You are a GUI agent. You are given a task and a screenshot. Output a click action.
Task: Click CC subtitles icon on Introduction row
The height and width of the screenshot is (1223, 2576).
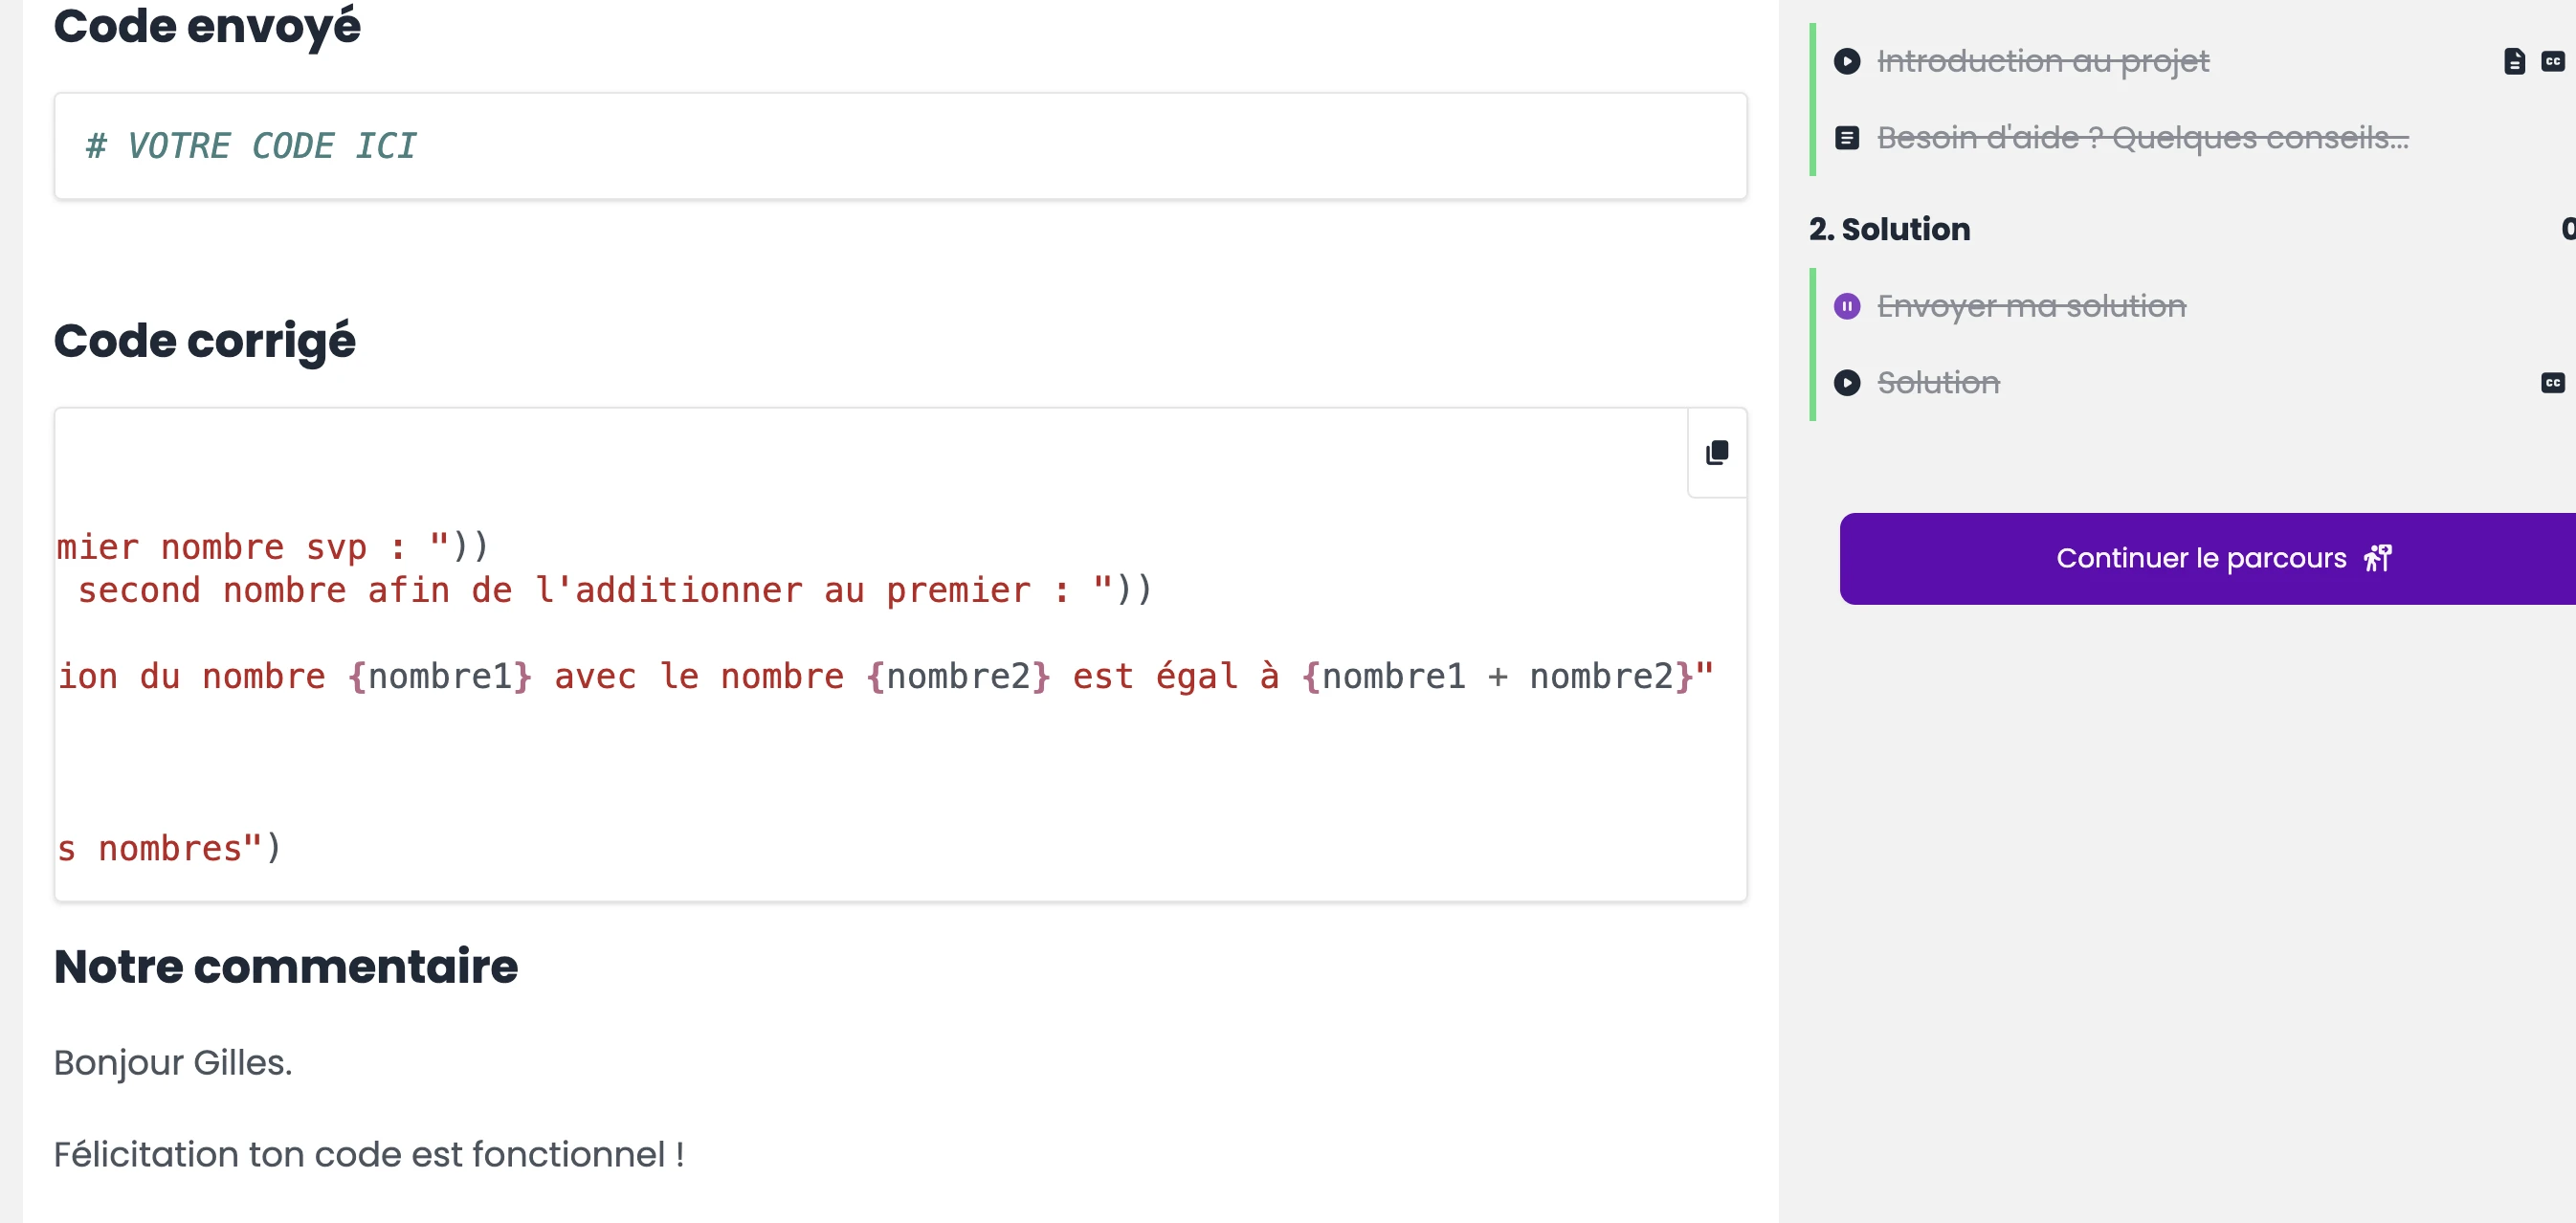(2552, 61)
